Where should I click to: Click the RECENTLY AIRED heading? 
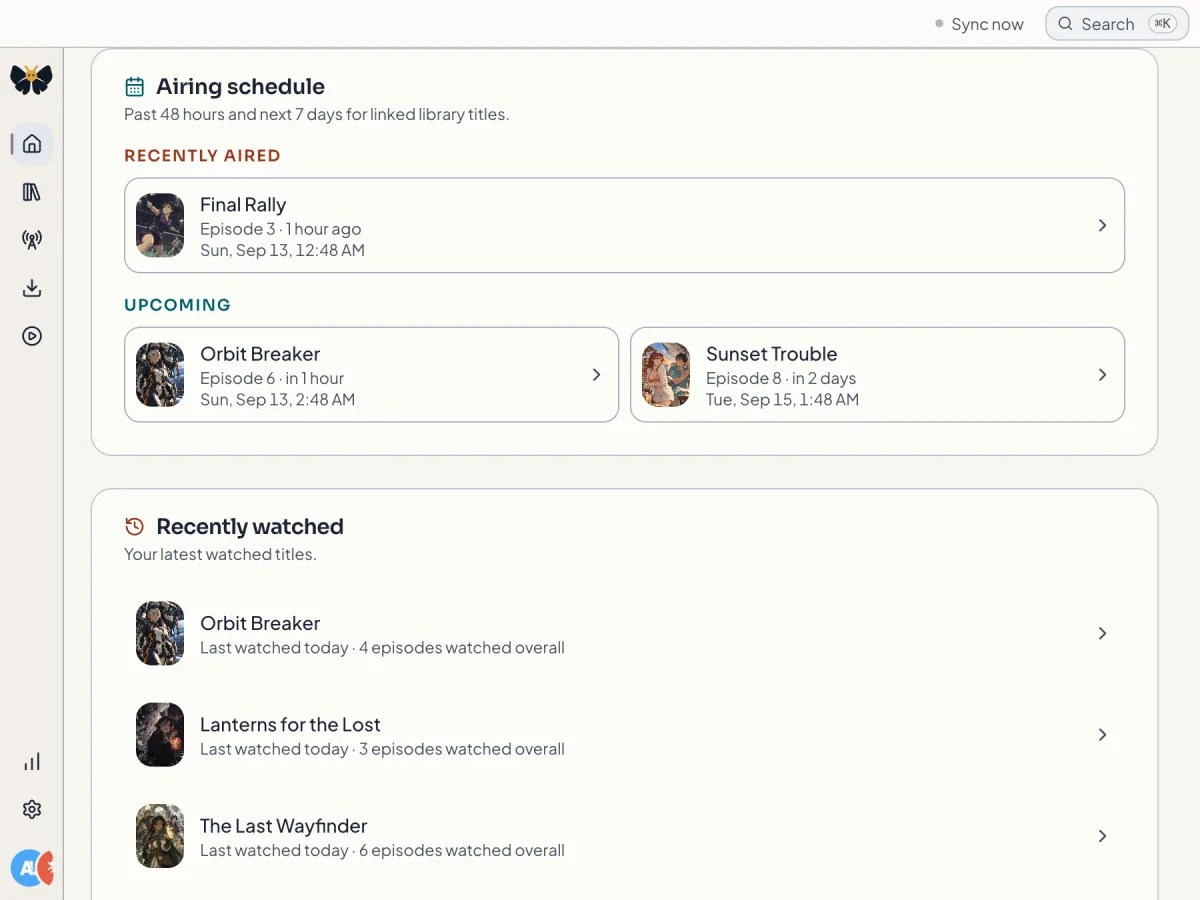coord(202,156)
